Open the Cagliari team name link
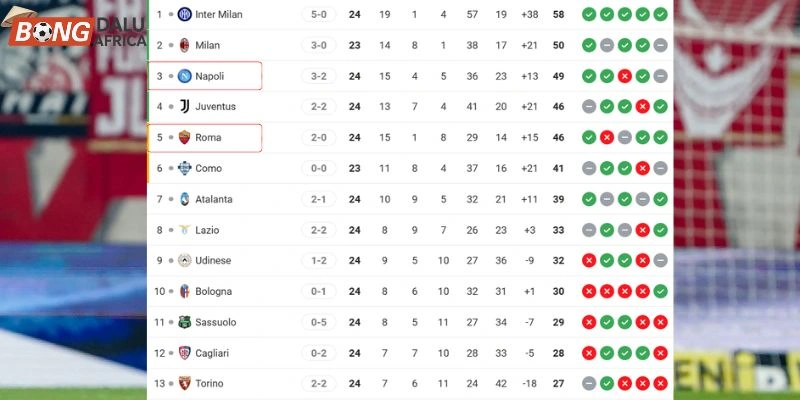 point(214,353)
